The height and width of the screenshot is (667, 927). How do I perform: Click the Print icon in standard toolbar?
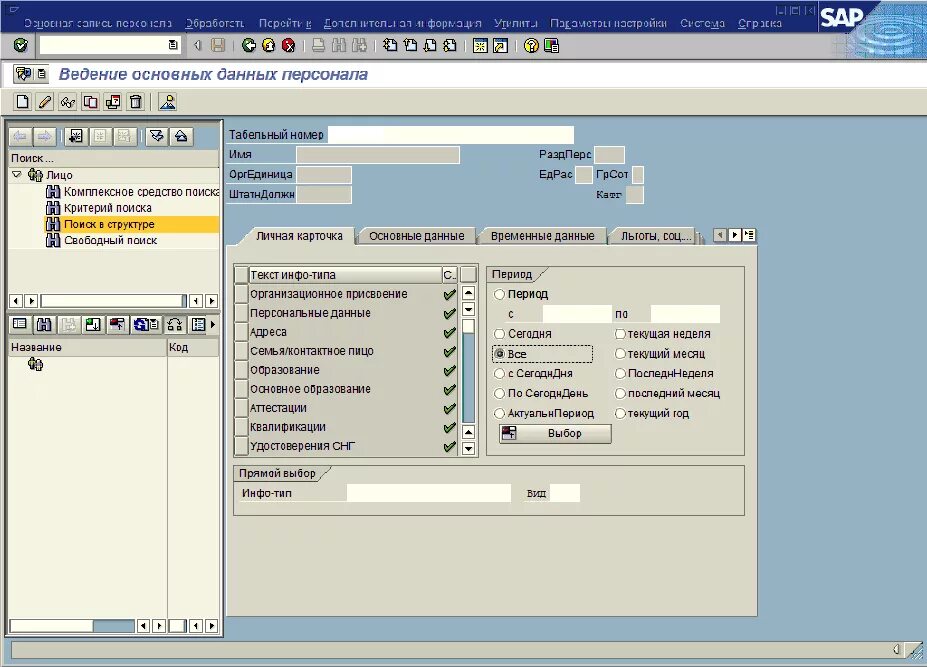(x=318, y=46)
